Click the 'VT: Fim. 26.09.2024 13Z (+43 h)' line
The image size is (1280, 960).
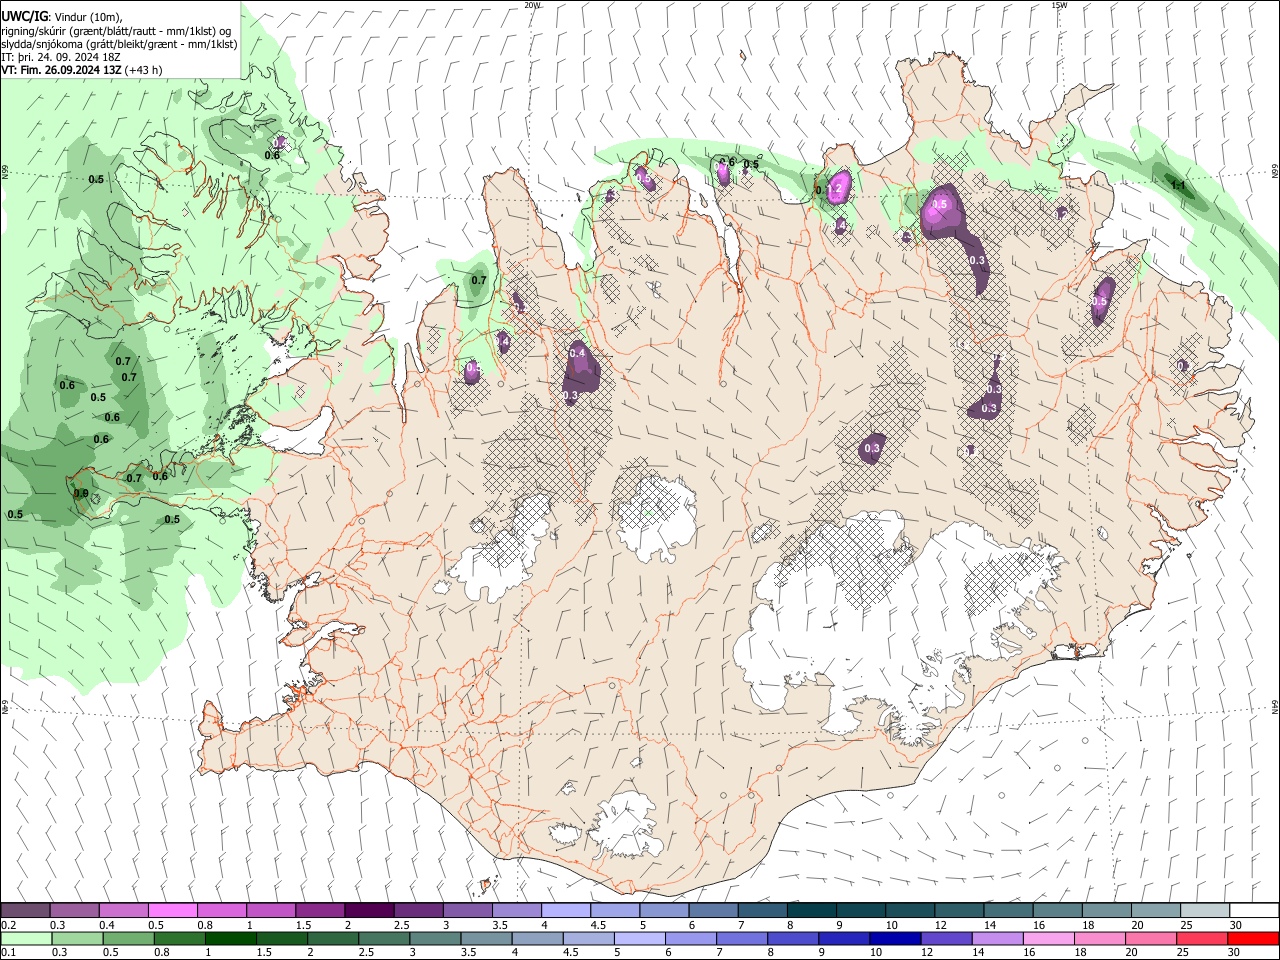[81, 70]
